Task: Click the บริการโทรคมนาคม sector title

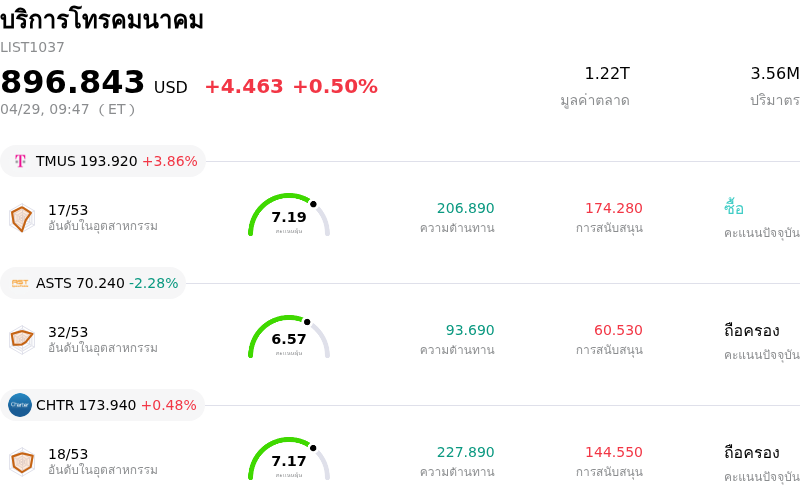Action: [x=102, y=19]
